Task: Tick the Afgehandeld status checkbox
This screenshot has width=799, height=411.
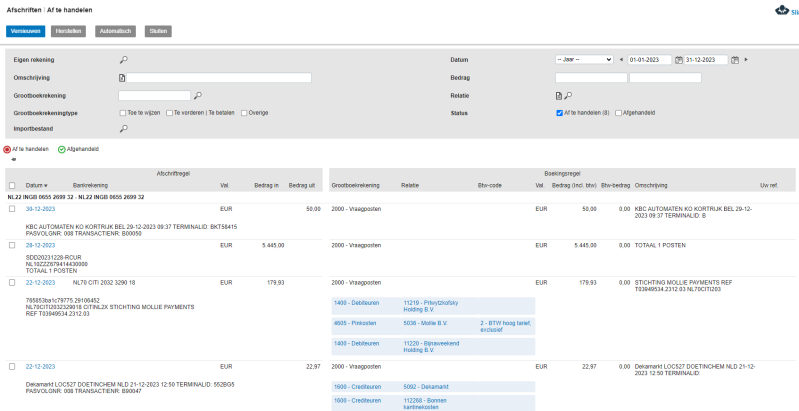Action: 619,113
